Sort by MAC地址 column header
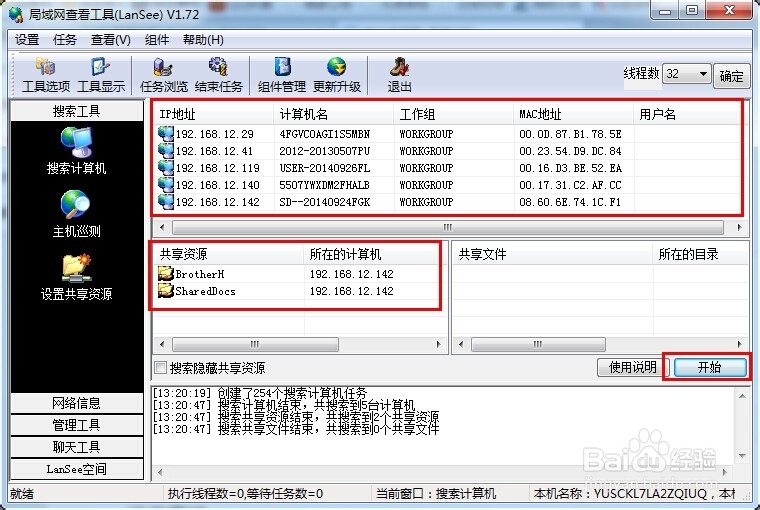The image size is (760, 510). (x=573, y=114)
